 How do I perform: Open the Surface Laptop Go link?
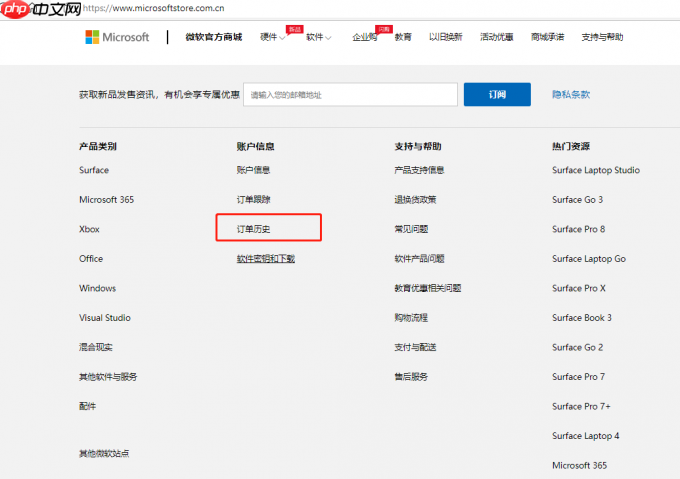589,259
